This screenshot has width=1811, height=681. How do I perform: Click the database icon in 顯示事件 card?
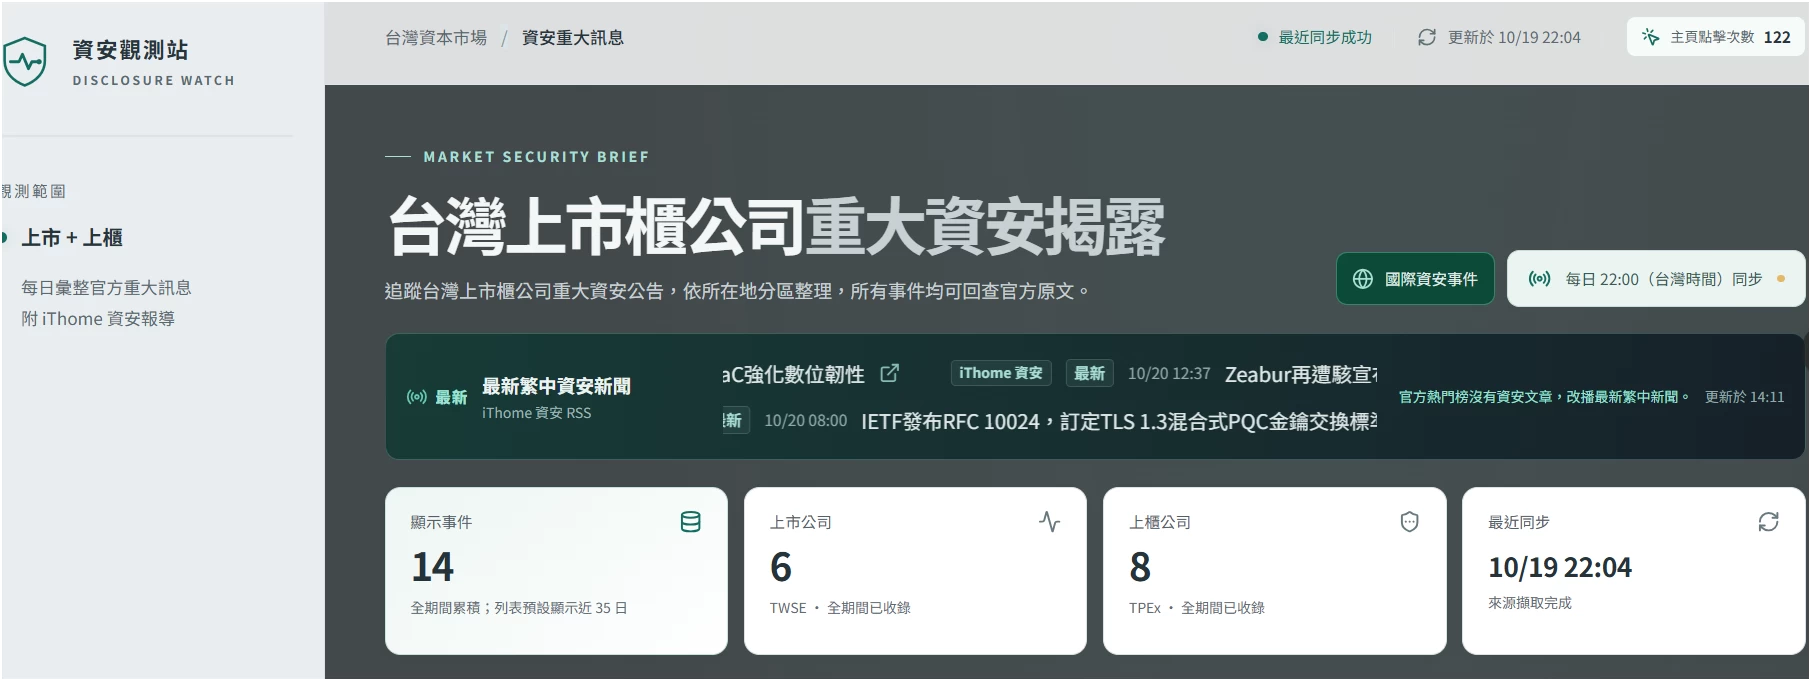[690, 522]
